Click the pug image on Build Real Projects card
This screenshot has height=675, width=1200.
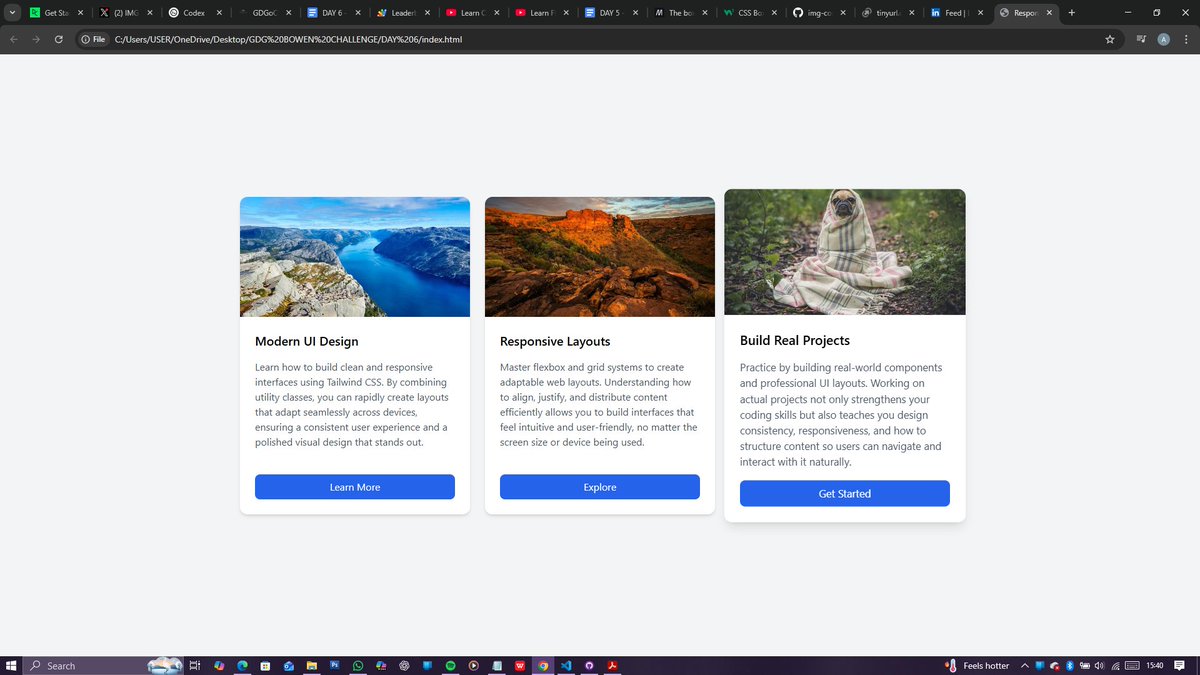point(845,252)
